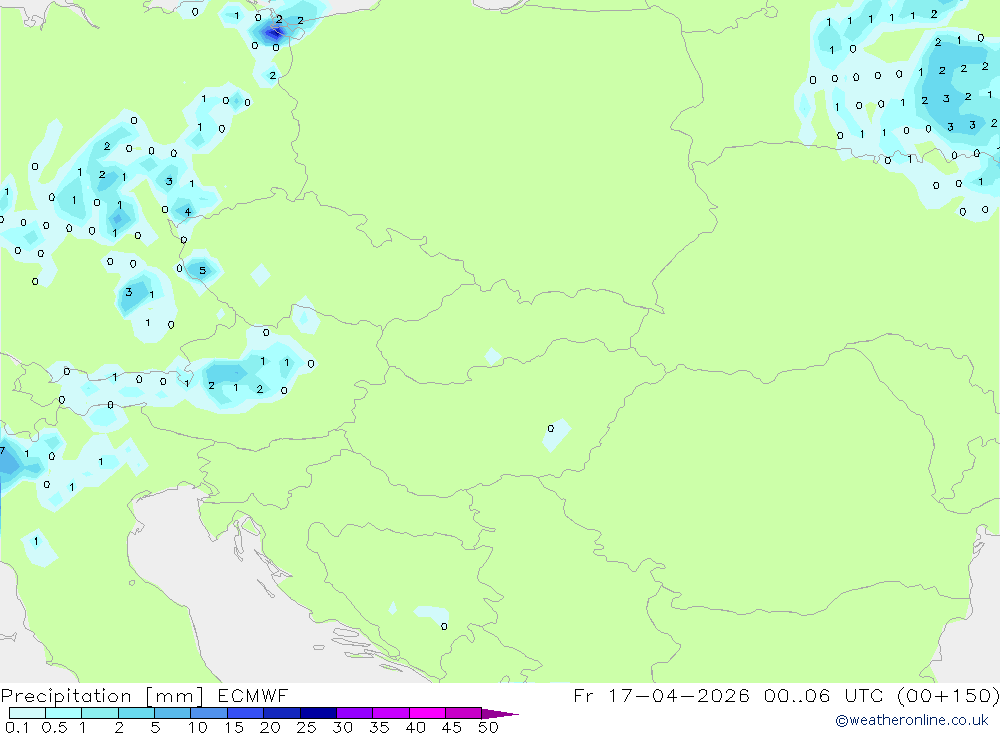Screen dimensions: 1000x733
Task: Click the legend scale label '35'
Action: 379,727
